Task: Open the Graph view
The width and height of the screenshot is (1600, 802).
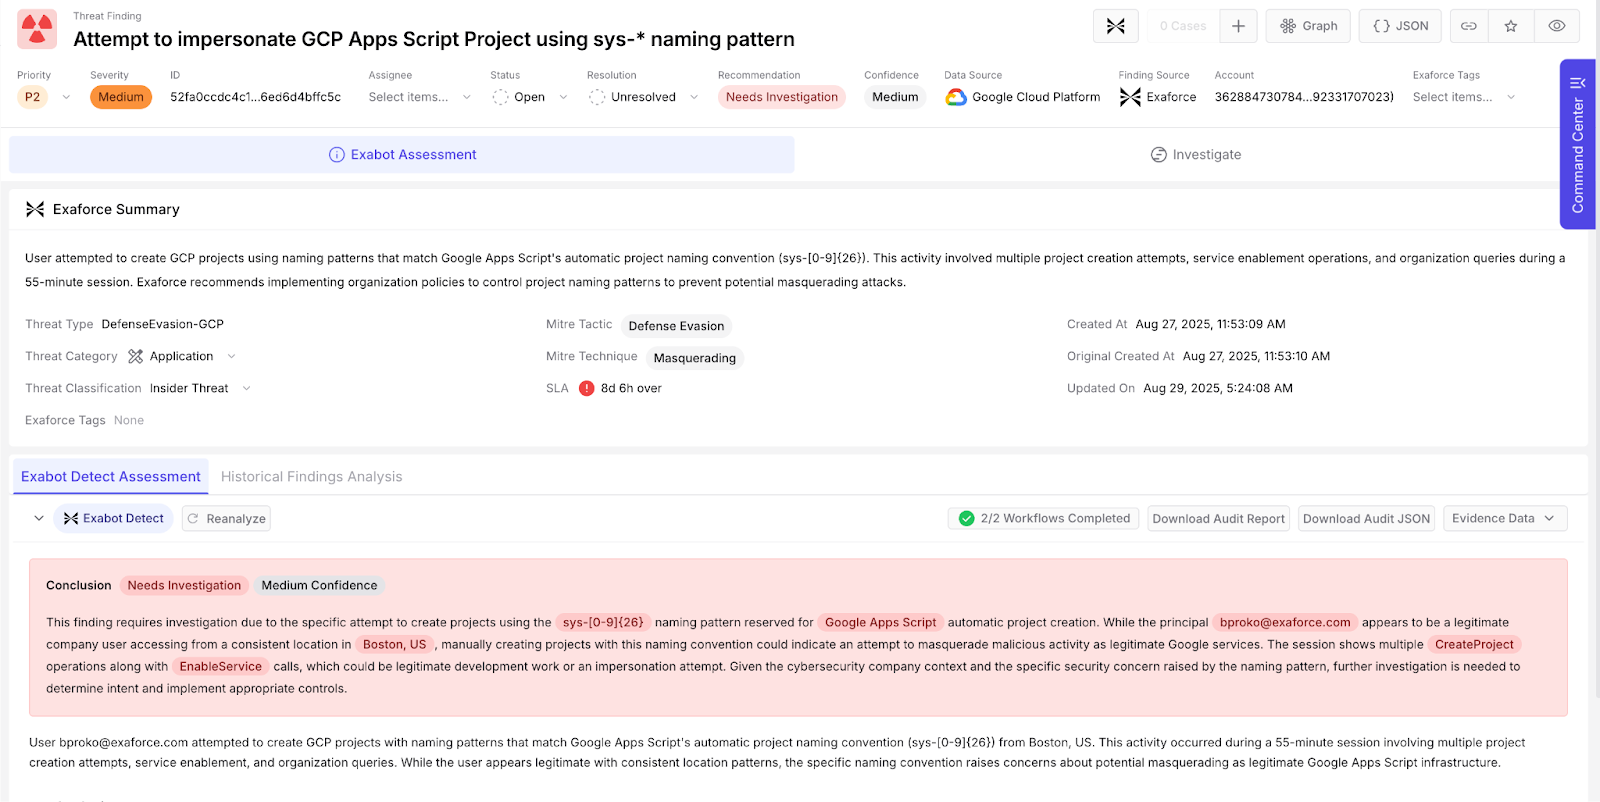Action: (1308, 26)
